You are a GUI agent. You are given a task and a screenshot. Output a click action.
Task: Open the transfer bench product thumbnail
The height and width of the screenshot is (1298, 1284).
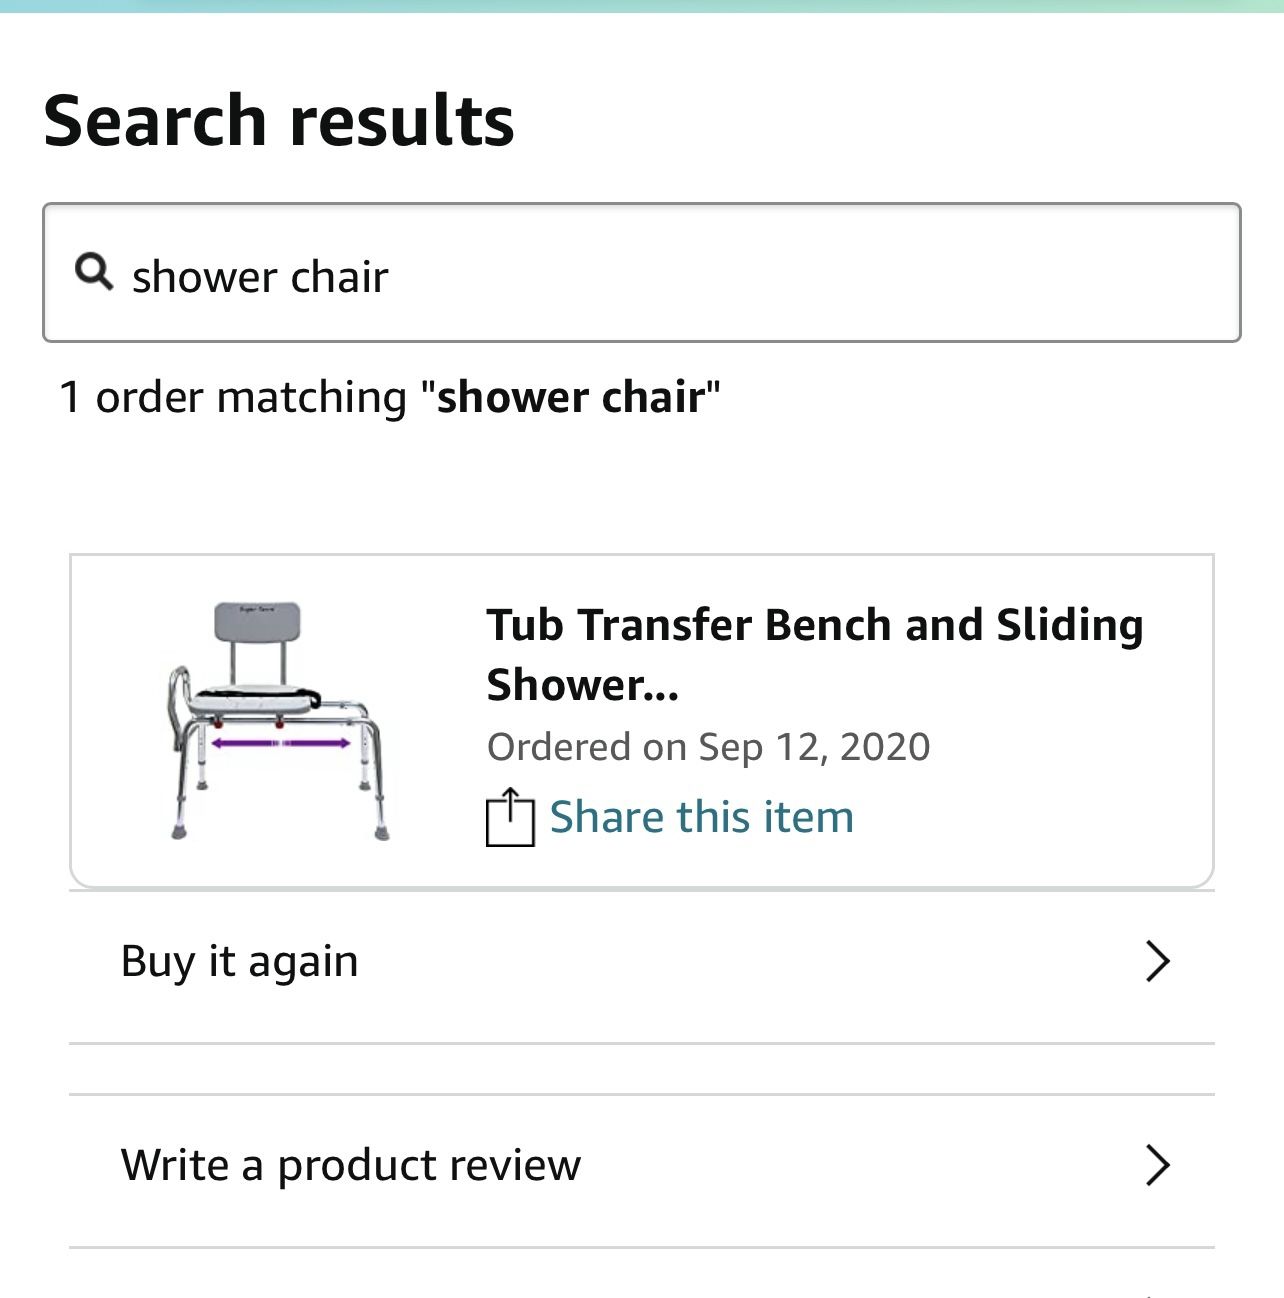[278, 720]
